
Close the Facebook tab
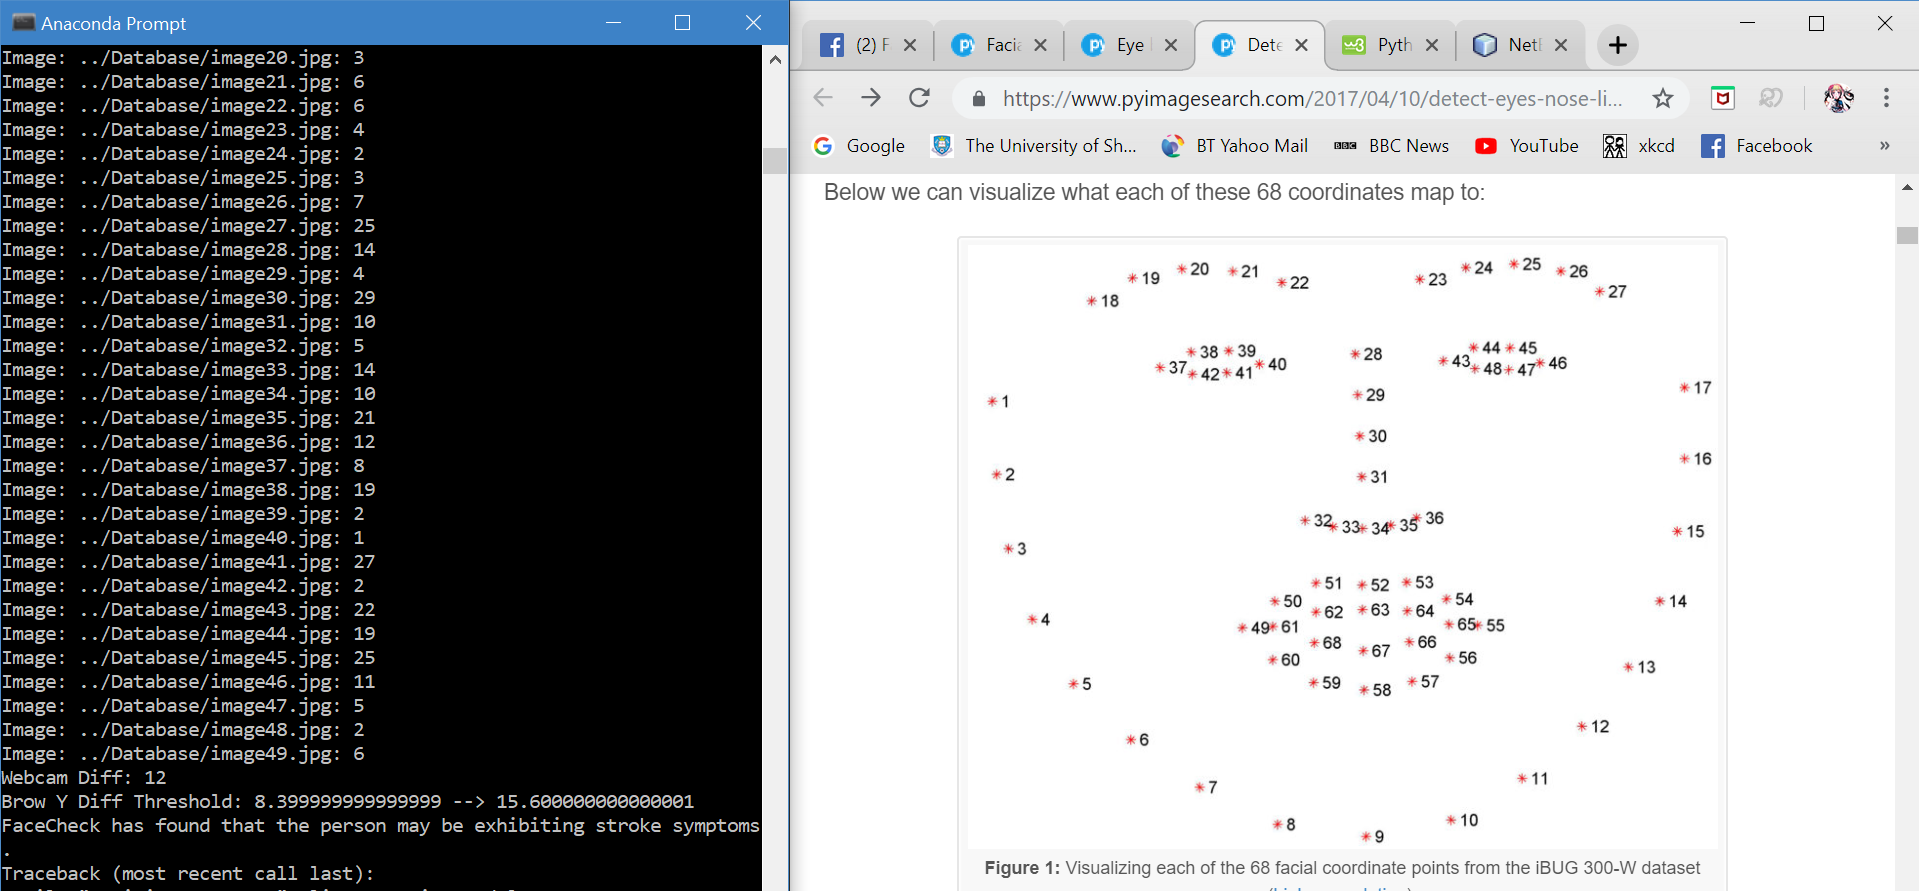click(910, 45)
